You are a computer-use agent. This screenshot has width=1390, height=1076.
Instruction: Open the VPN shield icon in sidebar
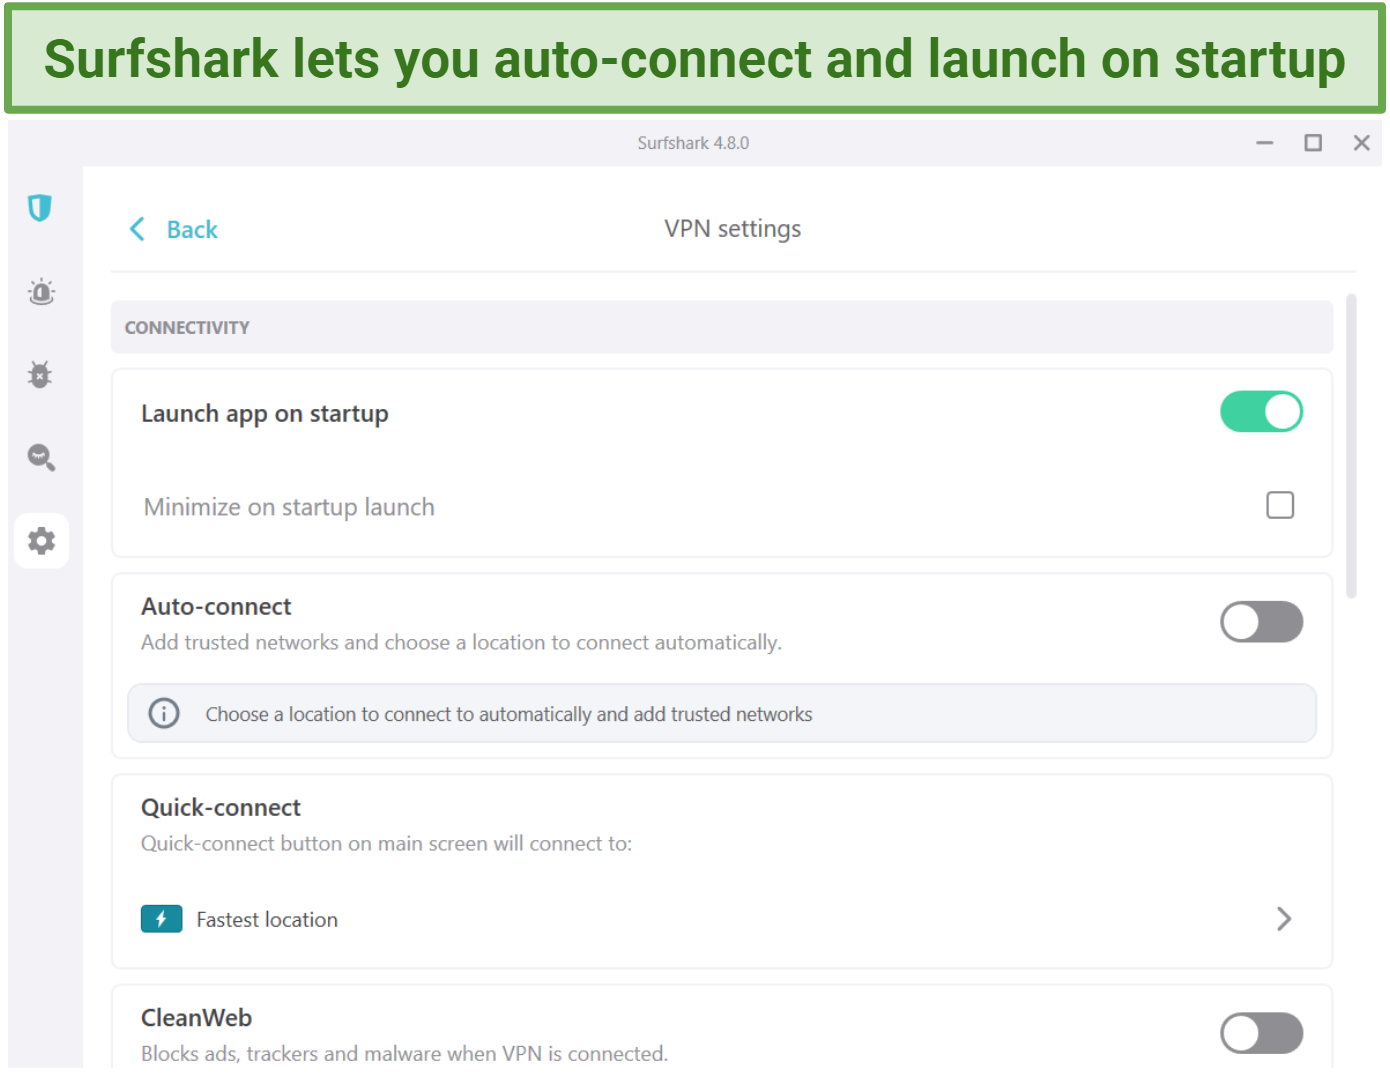[x=40, y=208]
